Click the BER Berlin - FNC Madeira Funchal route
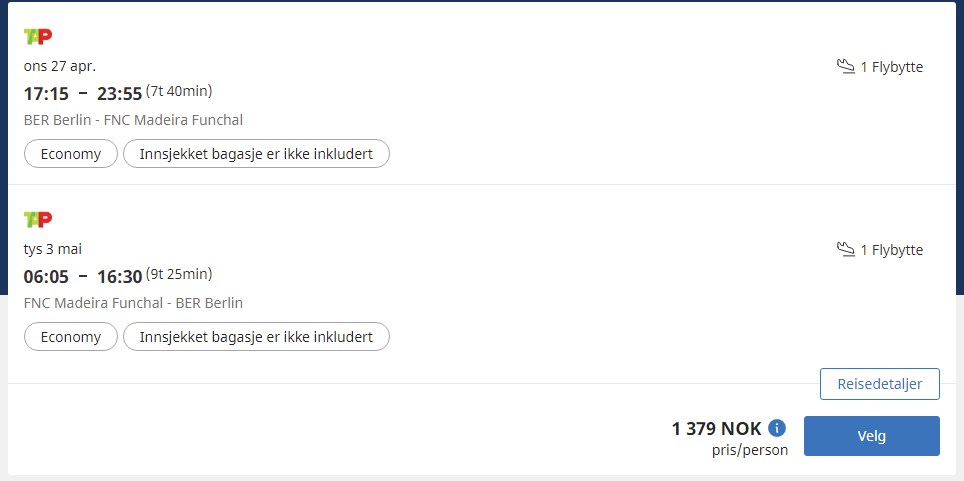 click(x=133, y=120)
